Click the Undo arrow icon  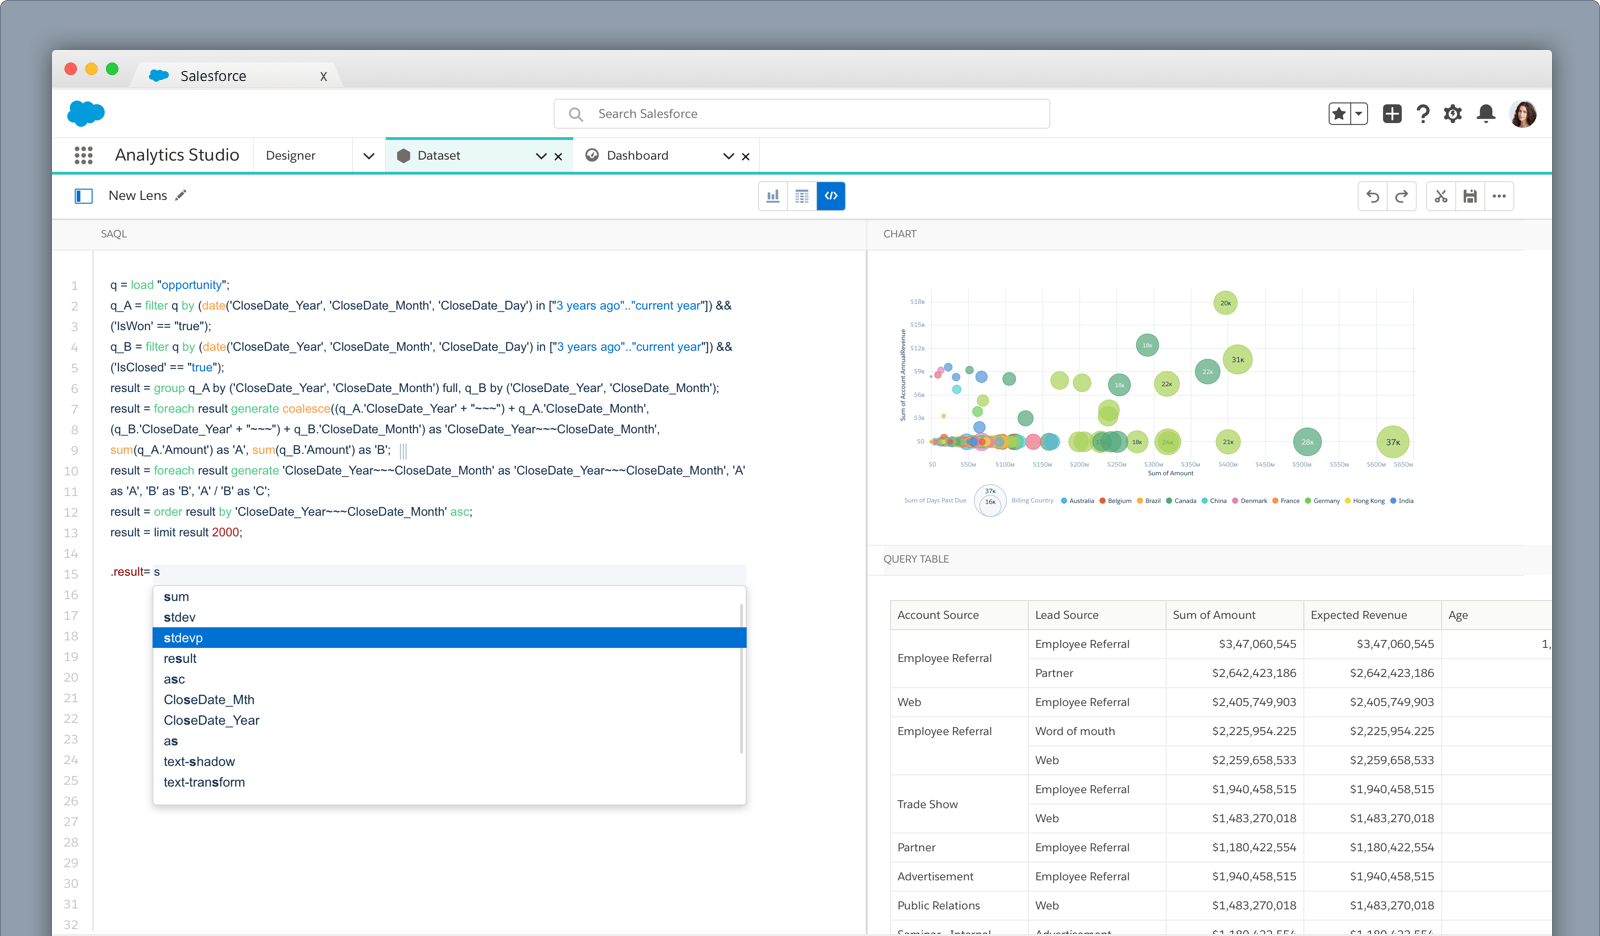click(1373, 196)
